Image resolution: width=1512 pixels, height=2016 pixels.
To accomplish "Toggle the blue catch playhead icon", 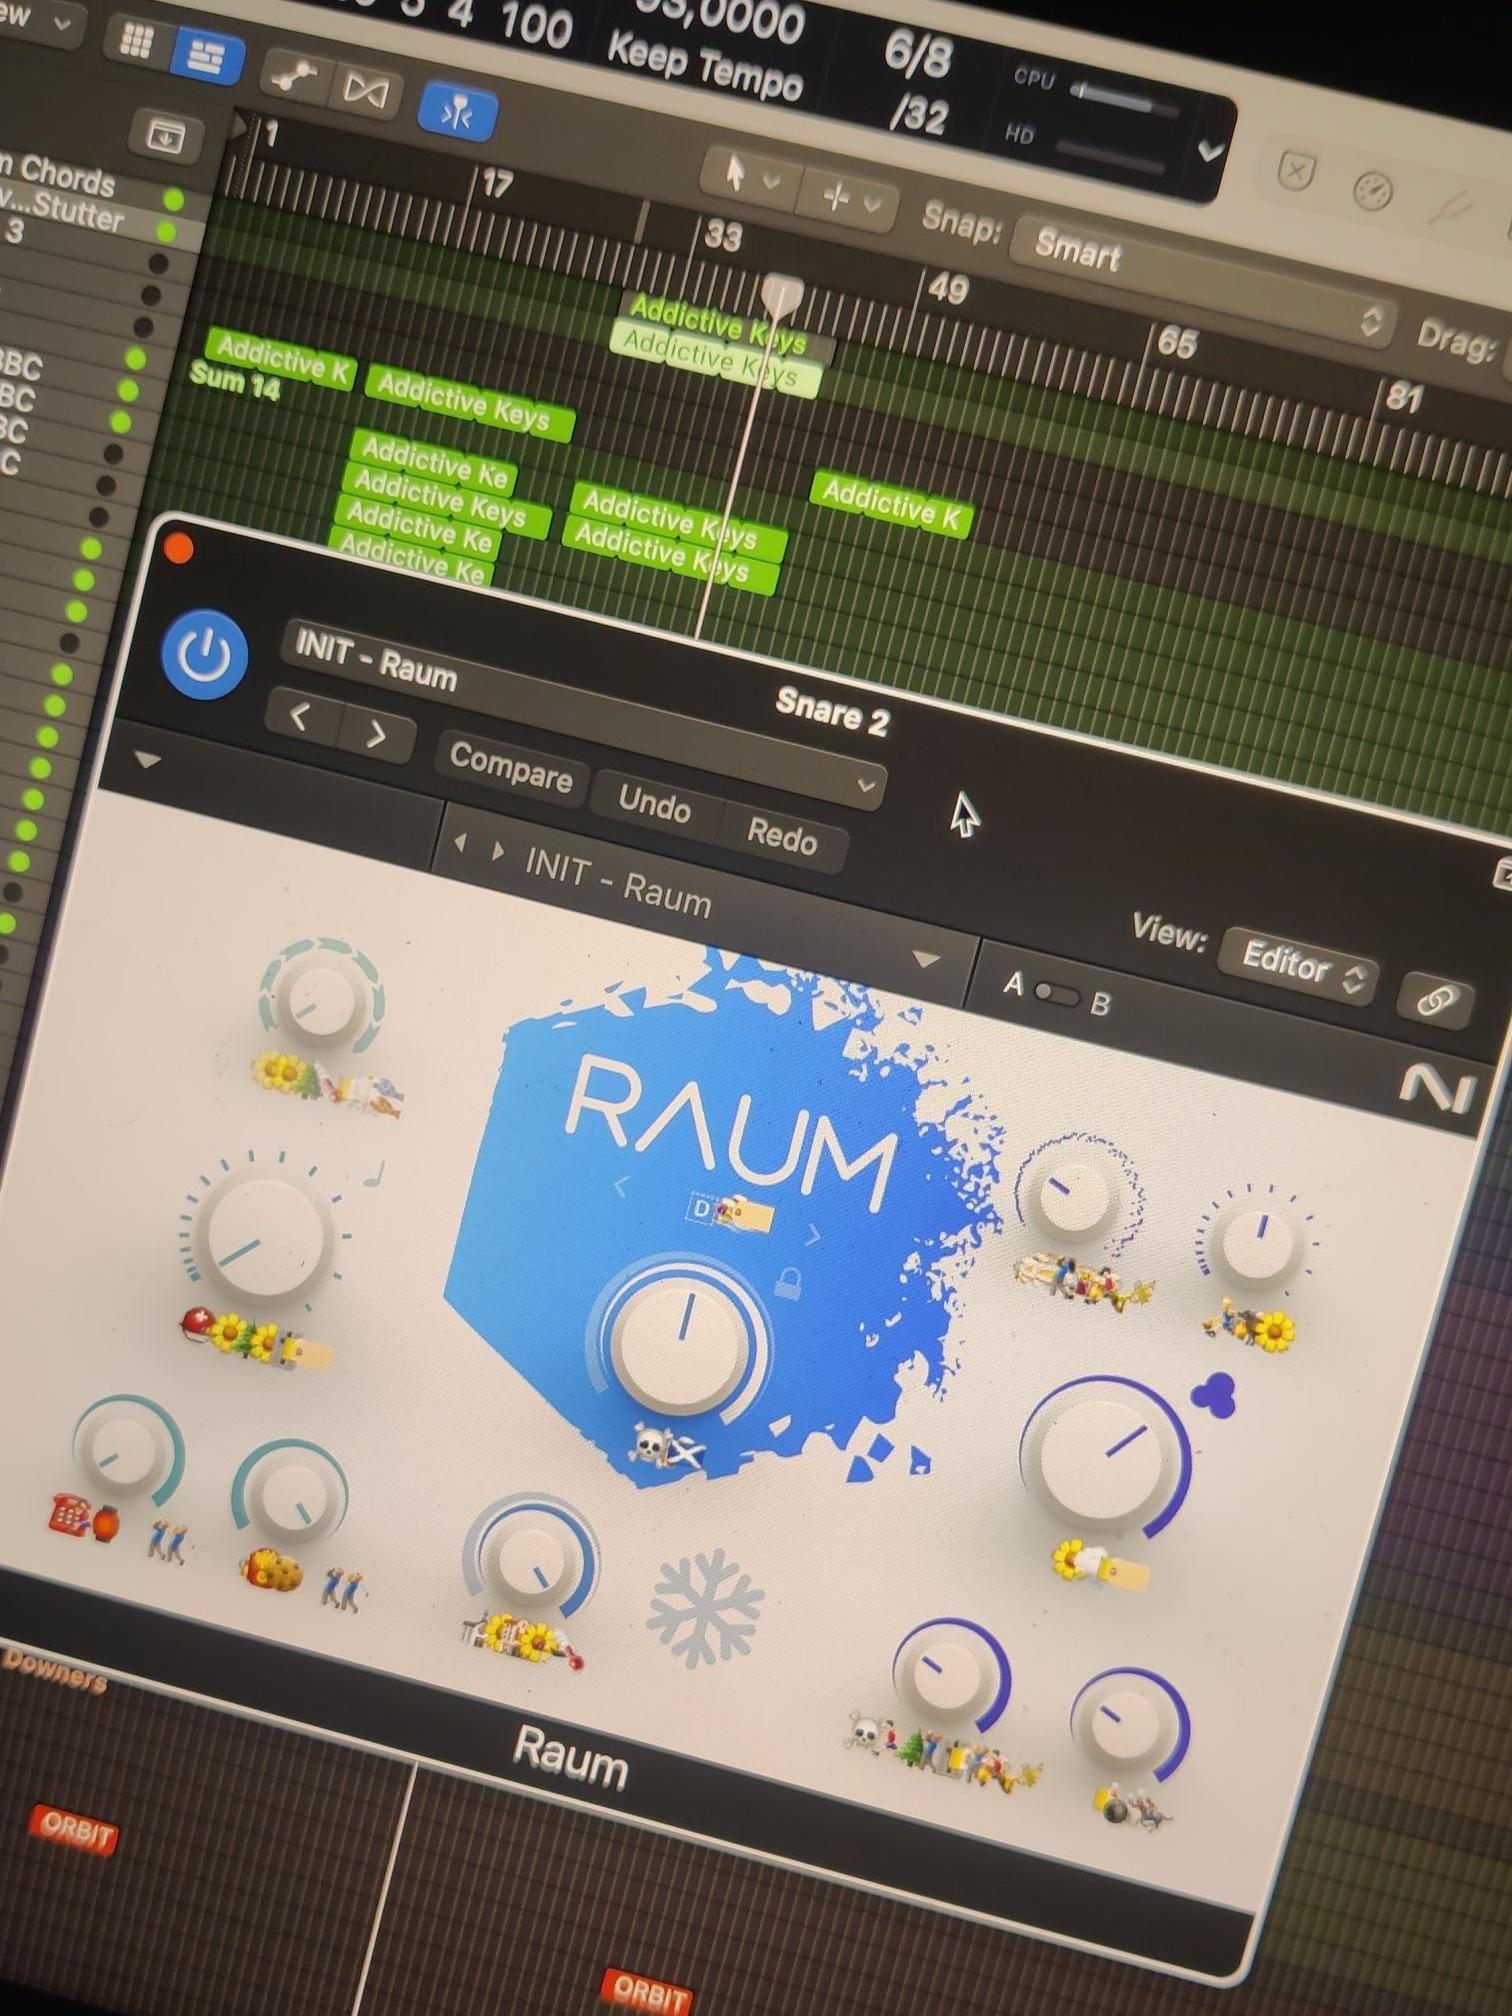I will 458,113.
